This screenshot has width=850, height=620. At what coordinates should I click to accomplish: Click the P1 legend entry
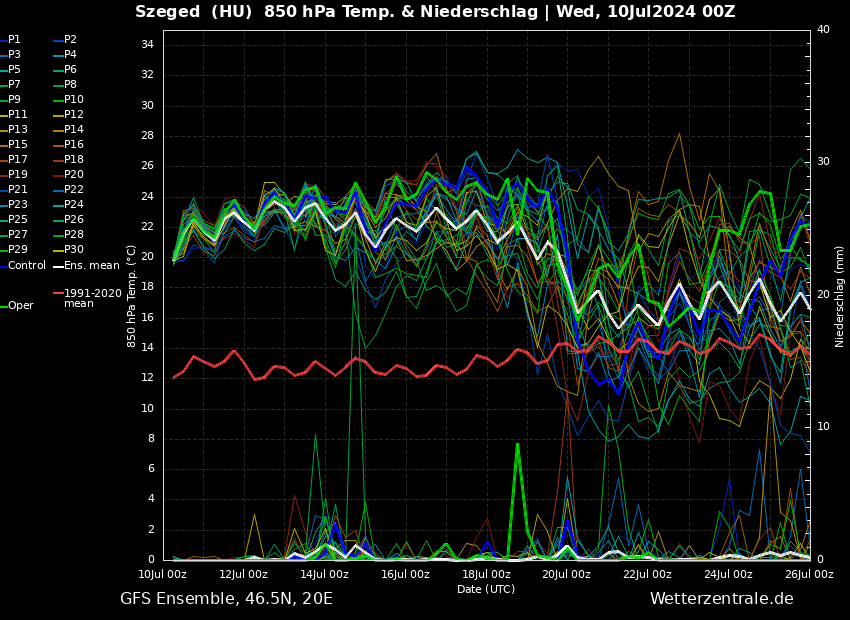[x=14, y=40]
